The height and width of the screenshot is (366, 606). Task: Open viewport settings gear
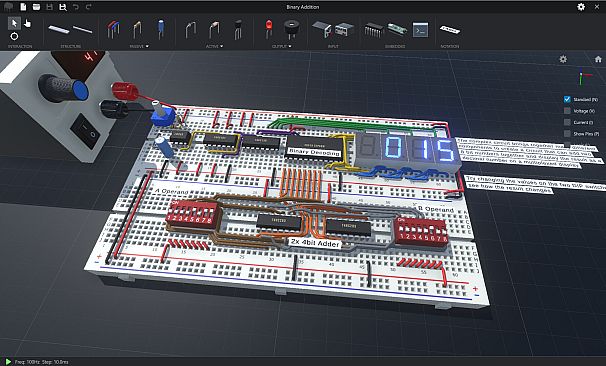tap(563, 59)
